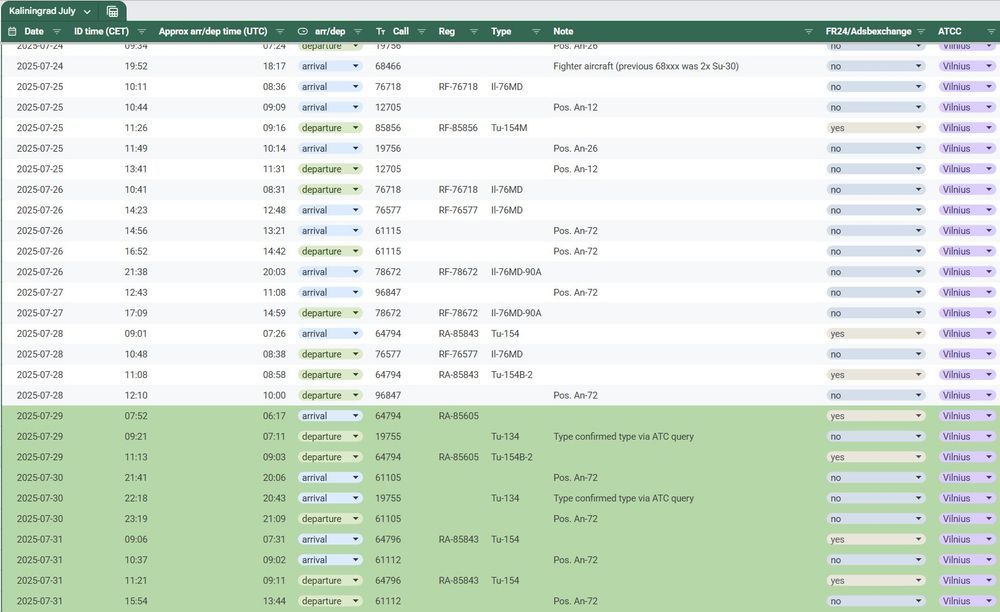The height and width of the screenshot is (612, 1000).
Task: Select 'RF-76577' reg in 14:23 row
Action: [458, 210]
